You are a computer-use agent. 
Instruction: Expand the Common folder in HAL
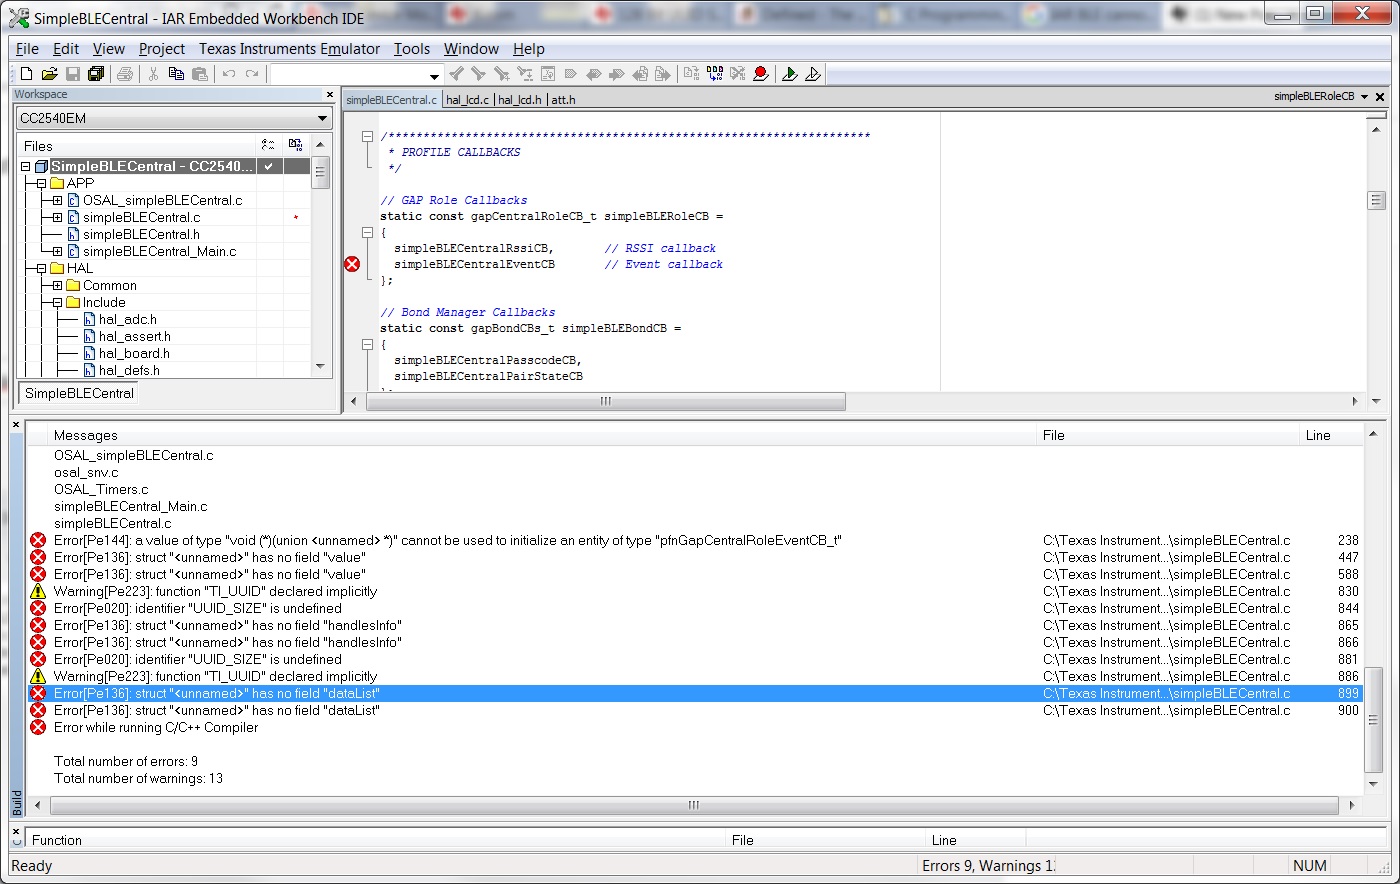[57, 285]
